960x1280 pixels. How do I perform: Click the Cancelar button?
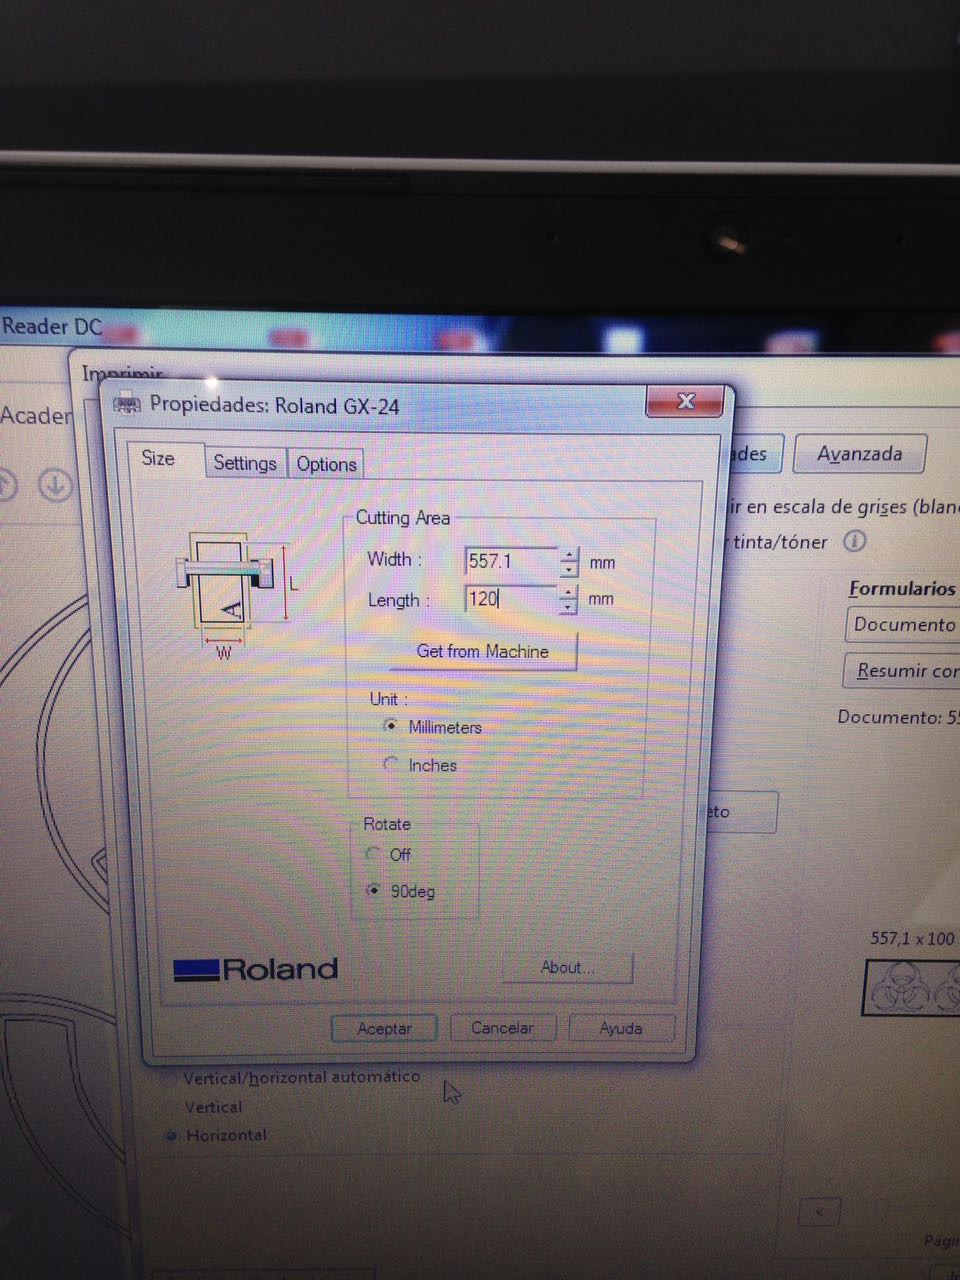point(502,1028)
